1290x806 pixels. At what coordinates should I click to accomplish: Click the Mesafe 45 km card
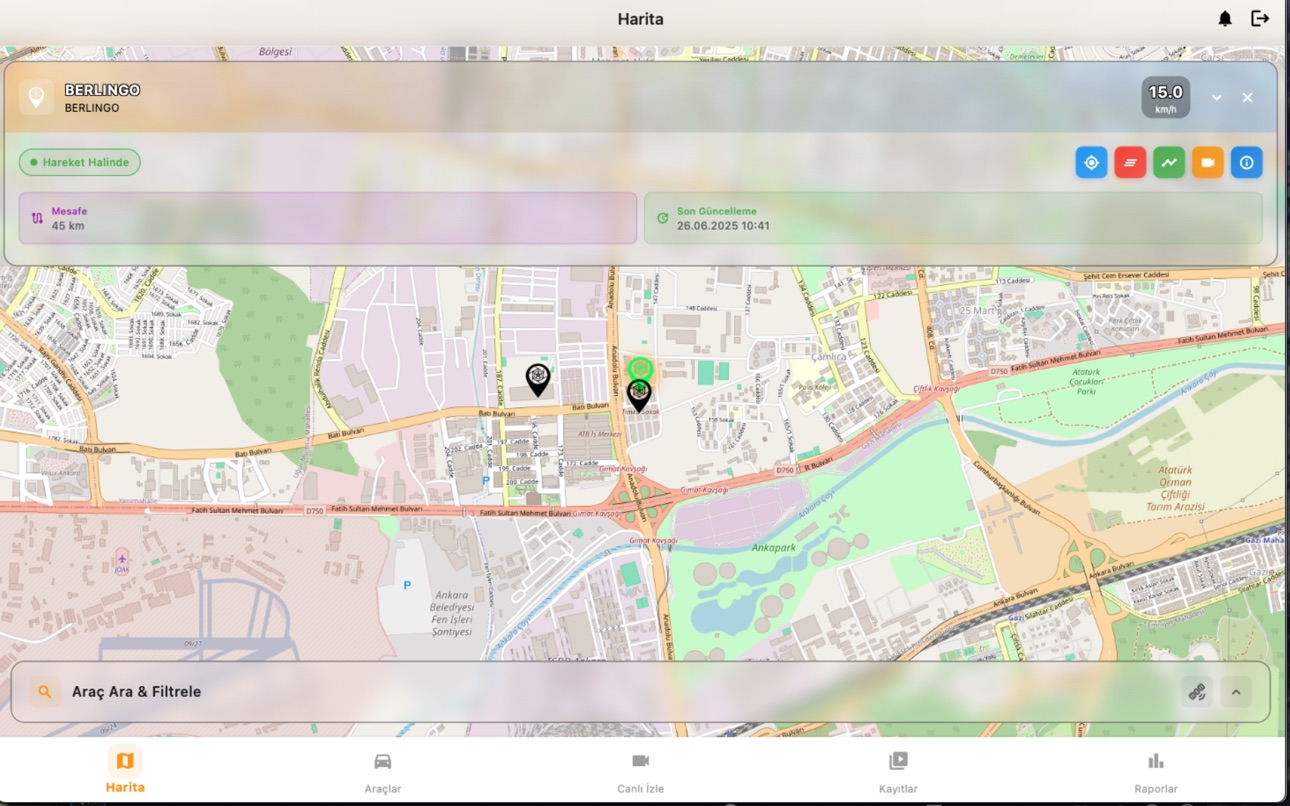coord(328,218)
